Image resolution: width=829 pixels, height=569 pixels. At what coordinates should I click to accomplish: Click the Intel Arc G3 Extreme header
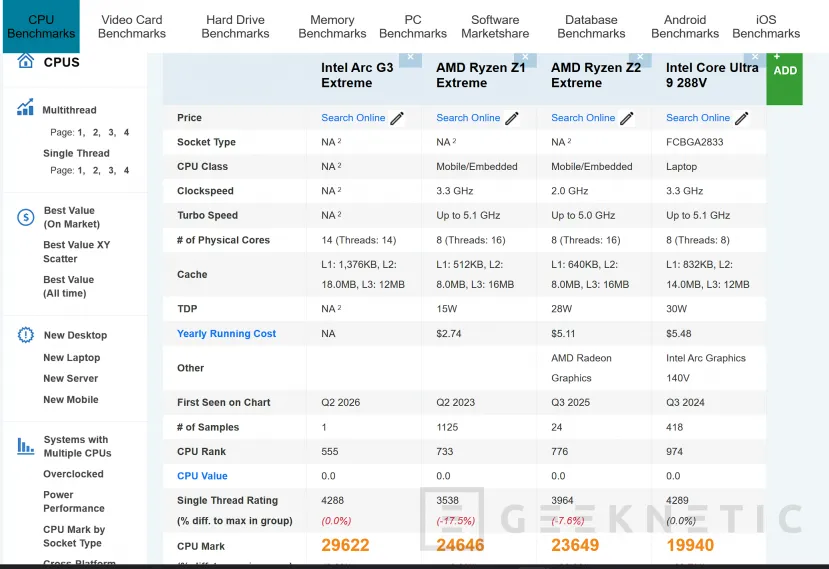(x=357, y=75)
